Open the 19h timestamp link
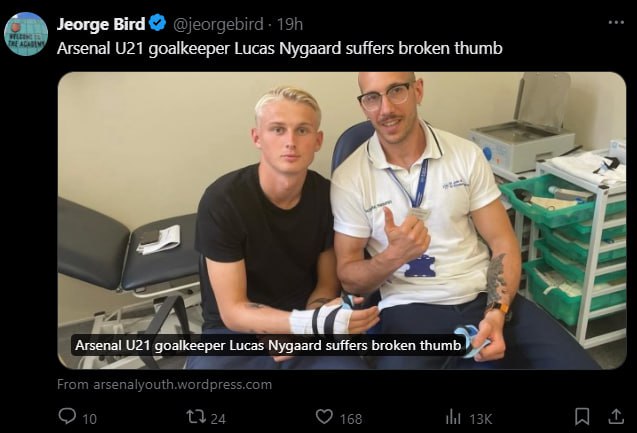637x433 pixels. [290, 24]
